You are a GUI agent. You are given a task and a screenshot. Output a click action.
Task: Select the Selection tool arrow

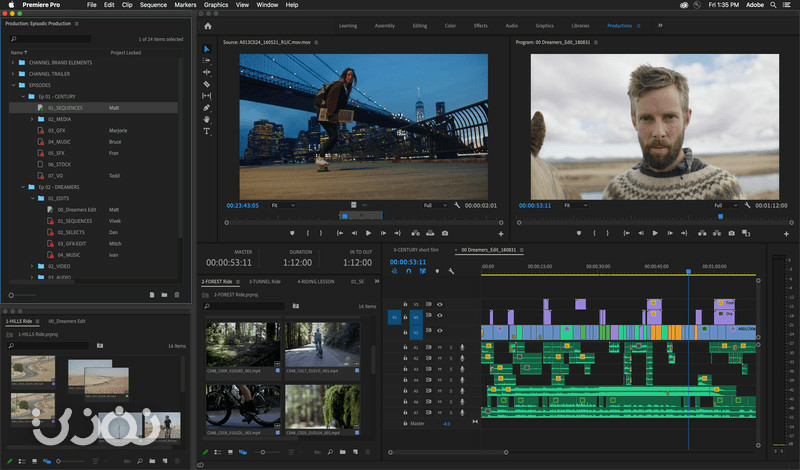click(x=207, y=49)
